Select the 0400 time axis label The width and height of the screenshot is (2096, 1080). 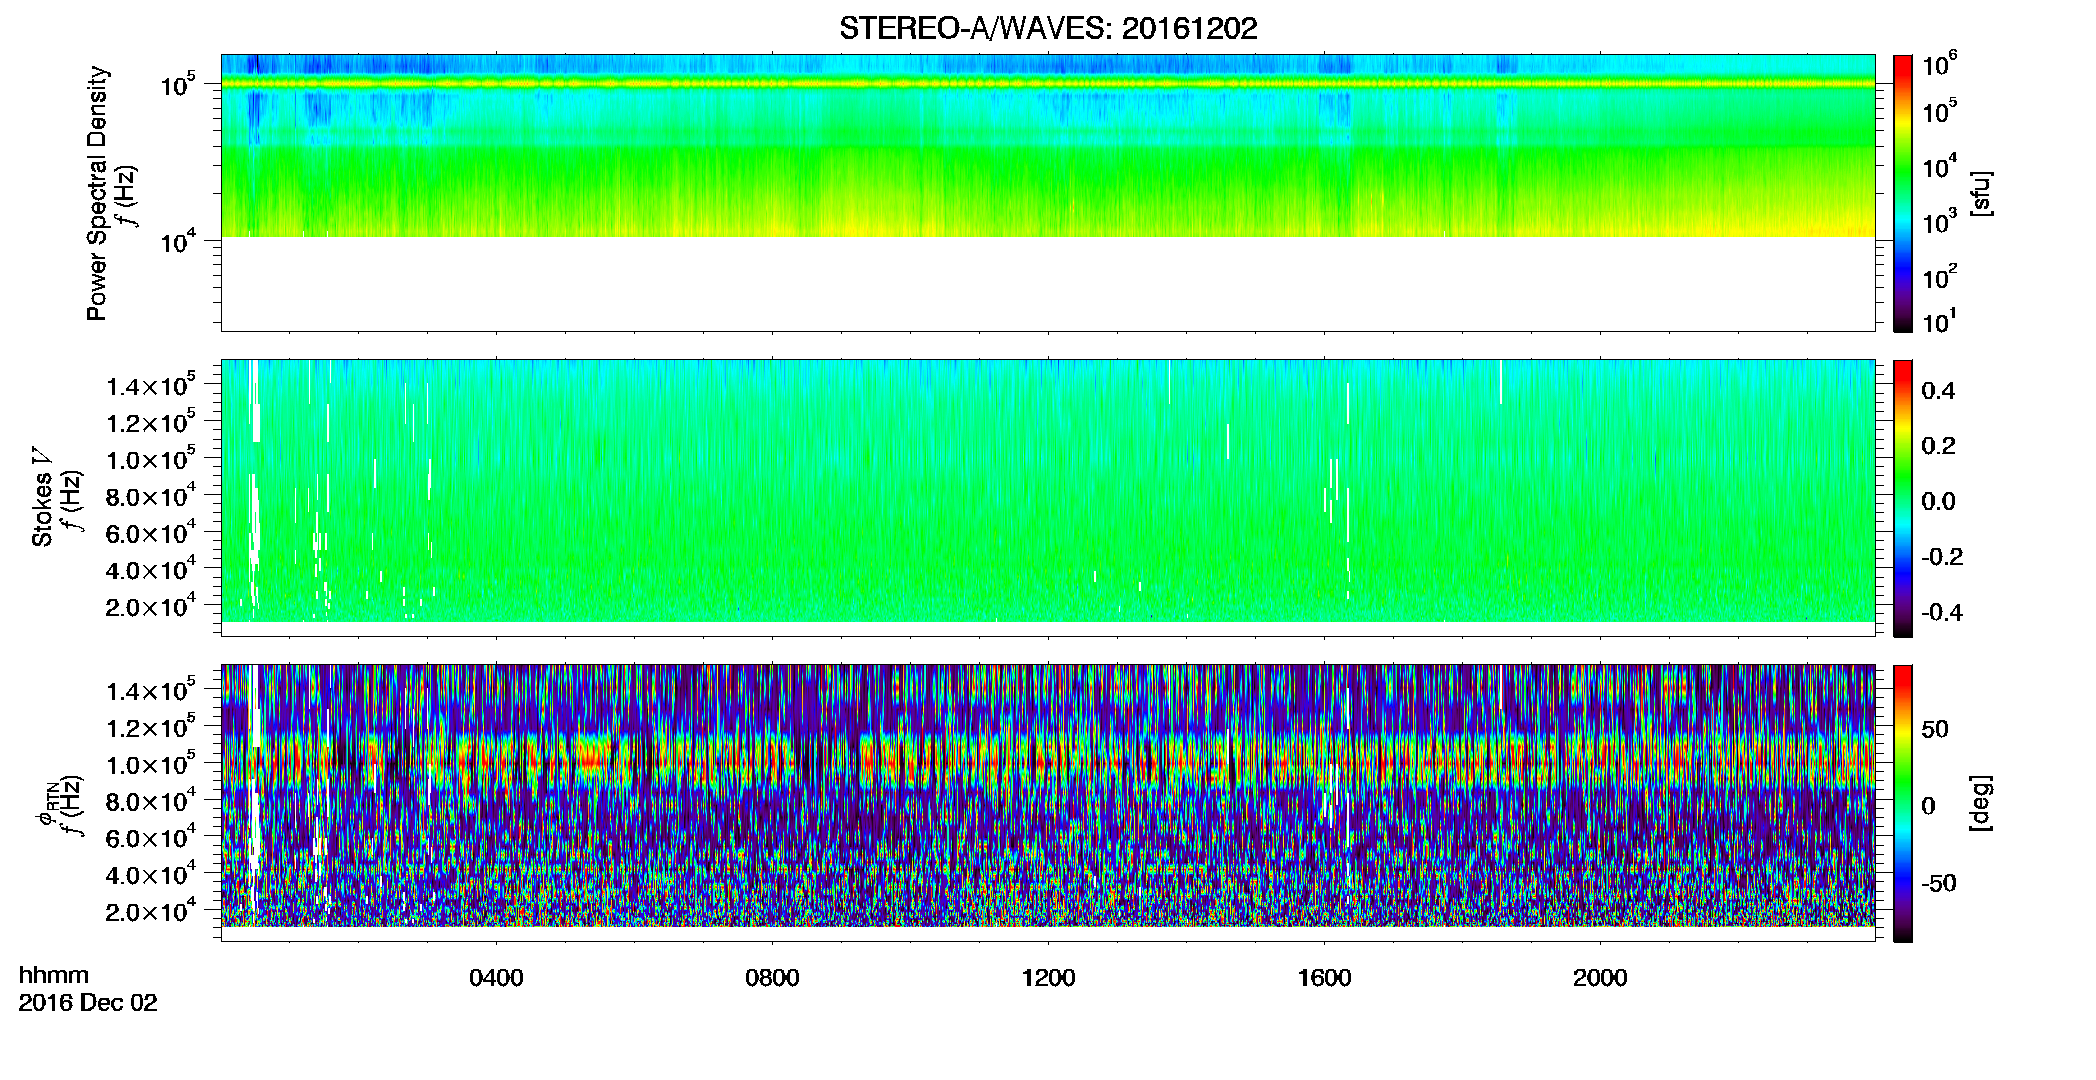[x=496, y=978]
